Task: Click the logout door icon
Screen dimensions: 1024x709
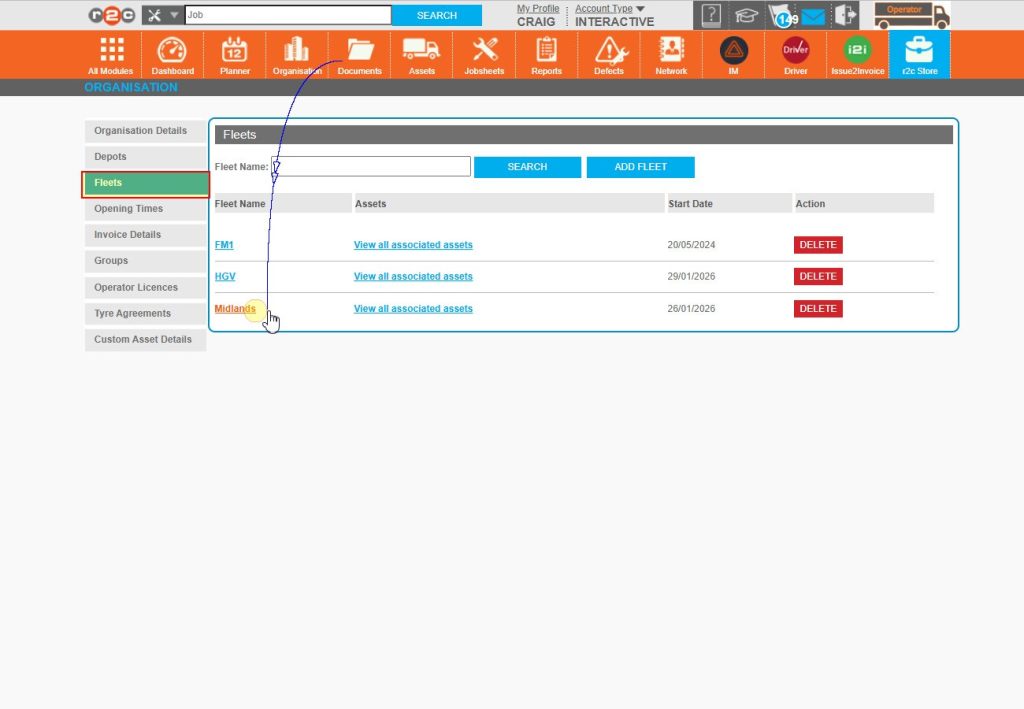Action: [846, 15]
